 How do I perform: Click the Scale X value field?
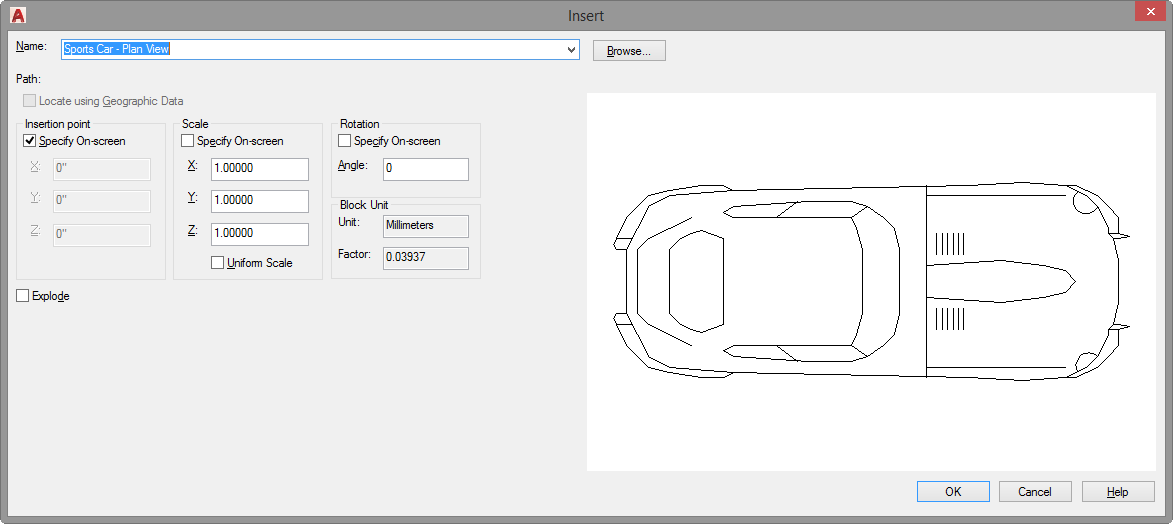(259, 169)
